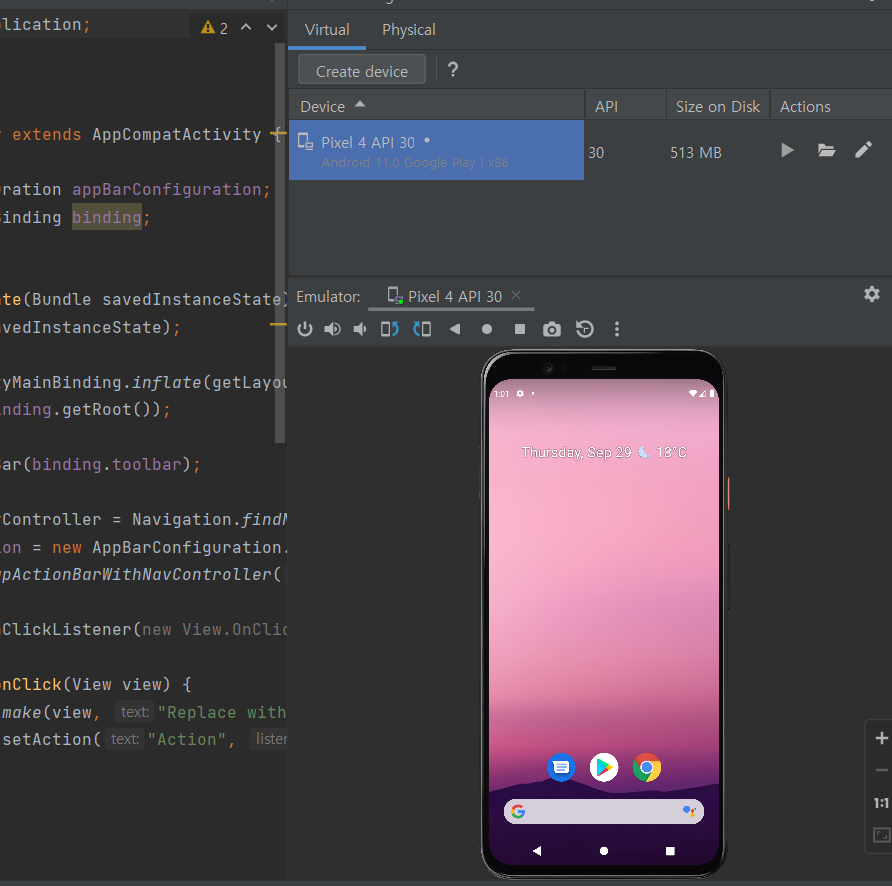
Task: Click the highlighted binding variable in code
Action: coord(106,217)
